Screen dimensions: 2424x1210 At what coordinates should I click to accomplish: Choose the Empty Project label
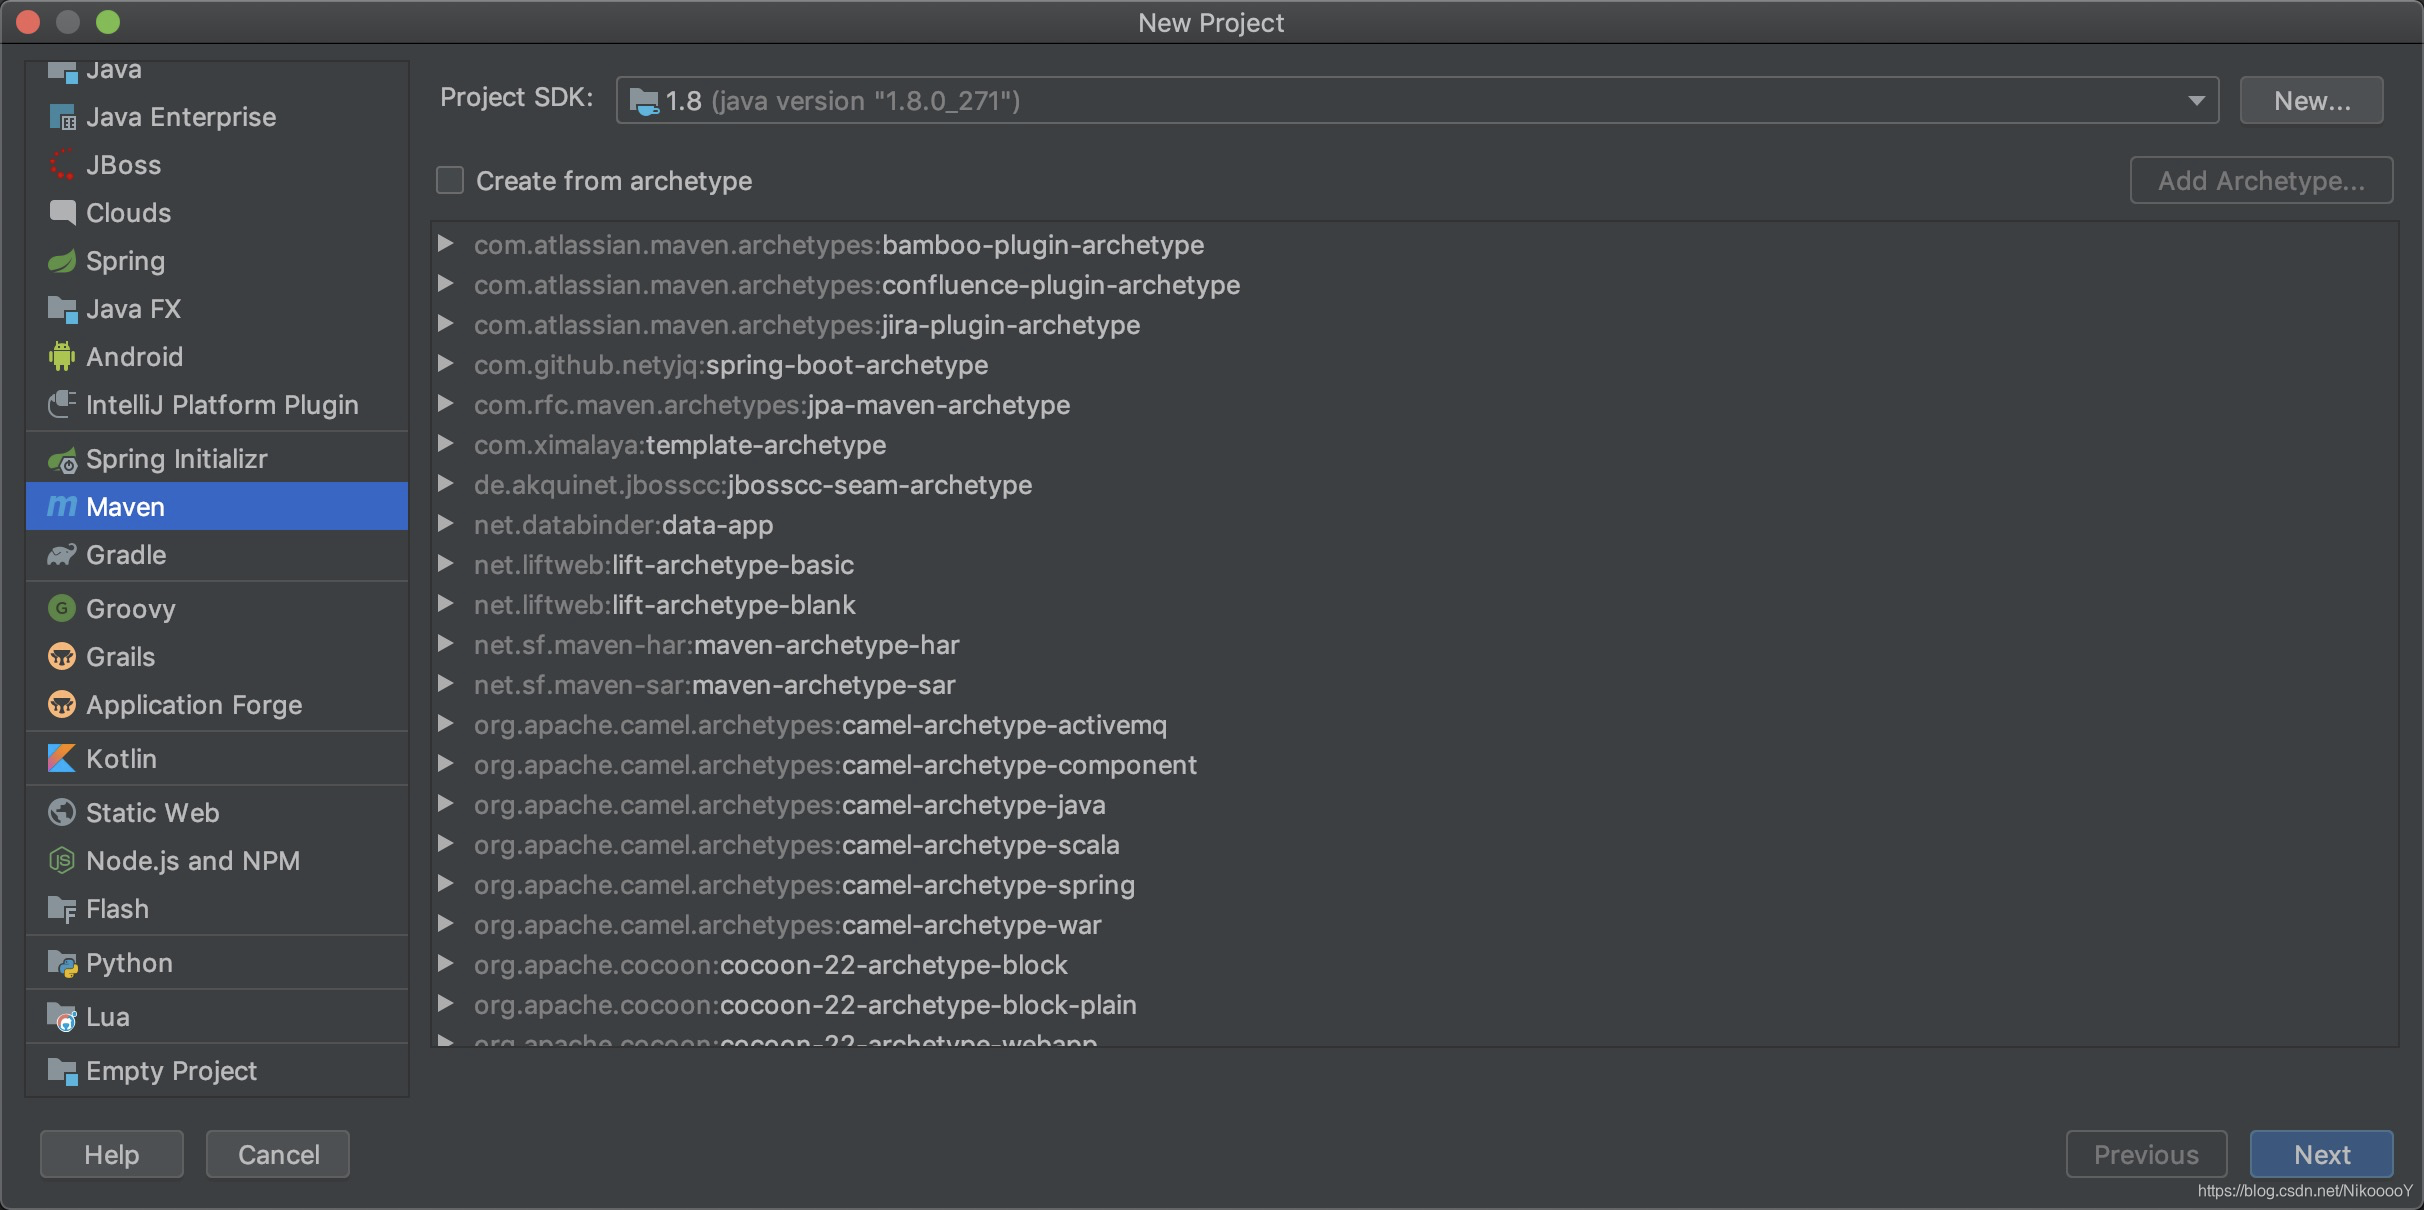(171, 1071)
